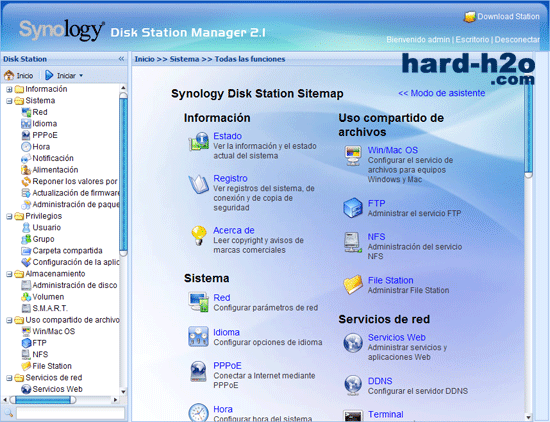Open the Estado status icon
550x422 pixels.
tap(199, 142)
